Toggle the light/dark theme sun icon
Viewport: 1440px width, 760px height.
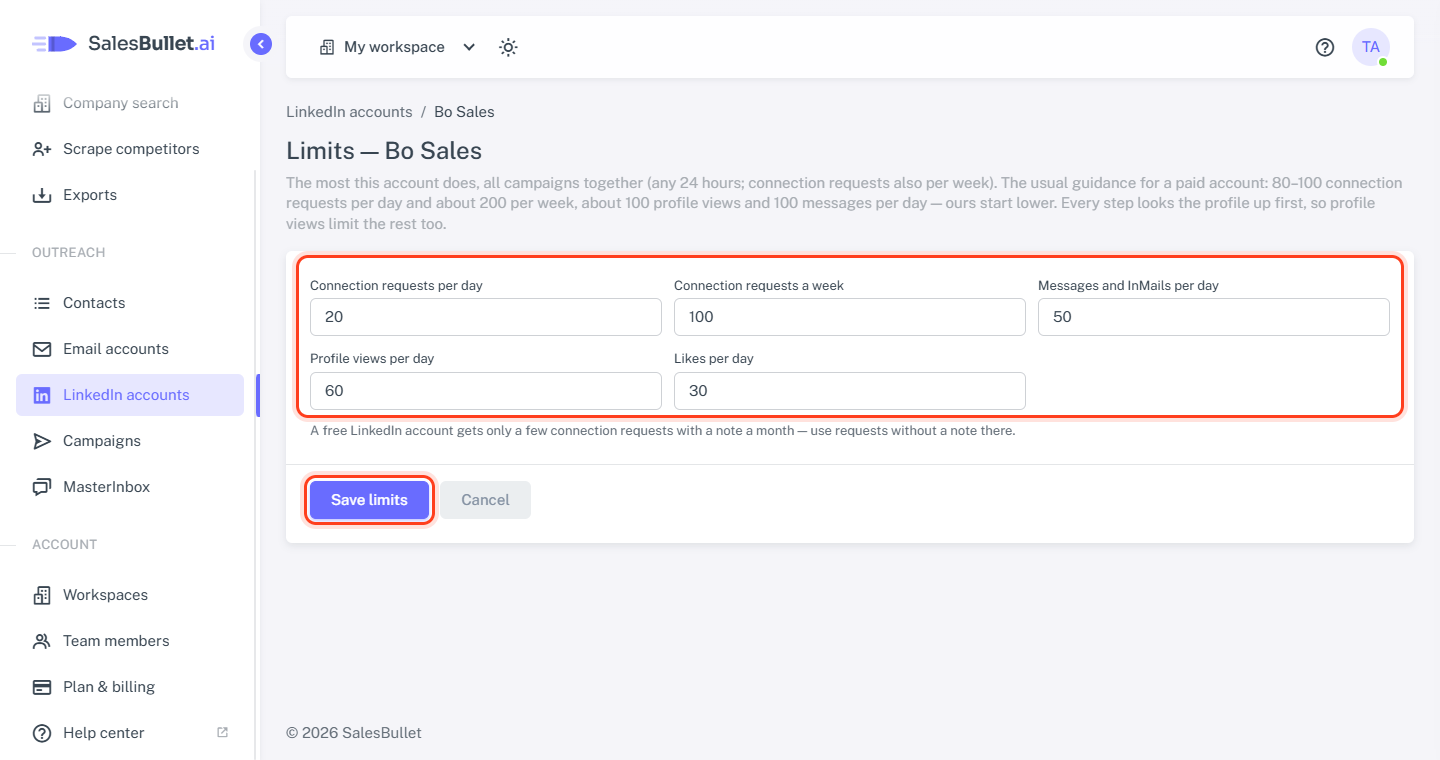(508, 47)
